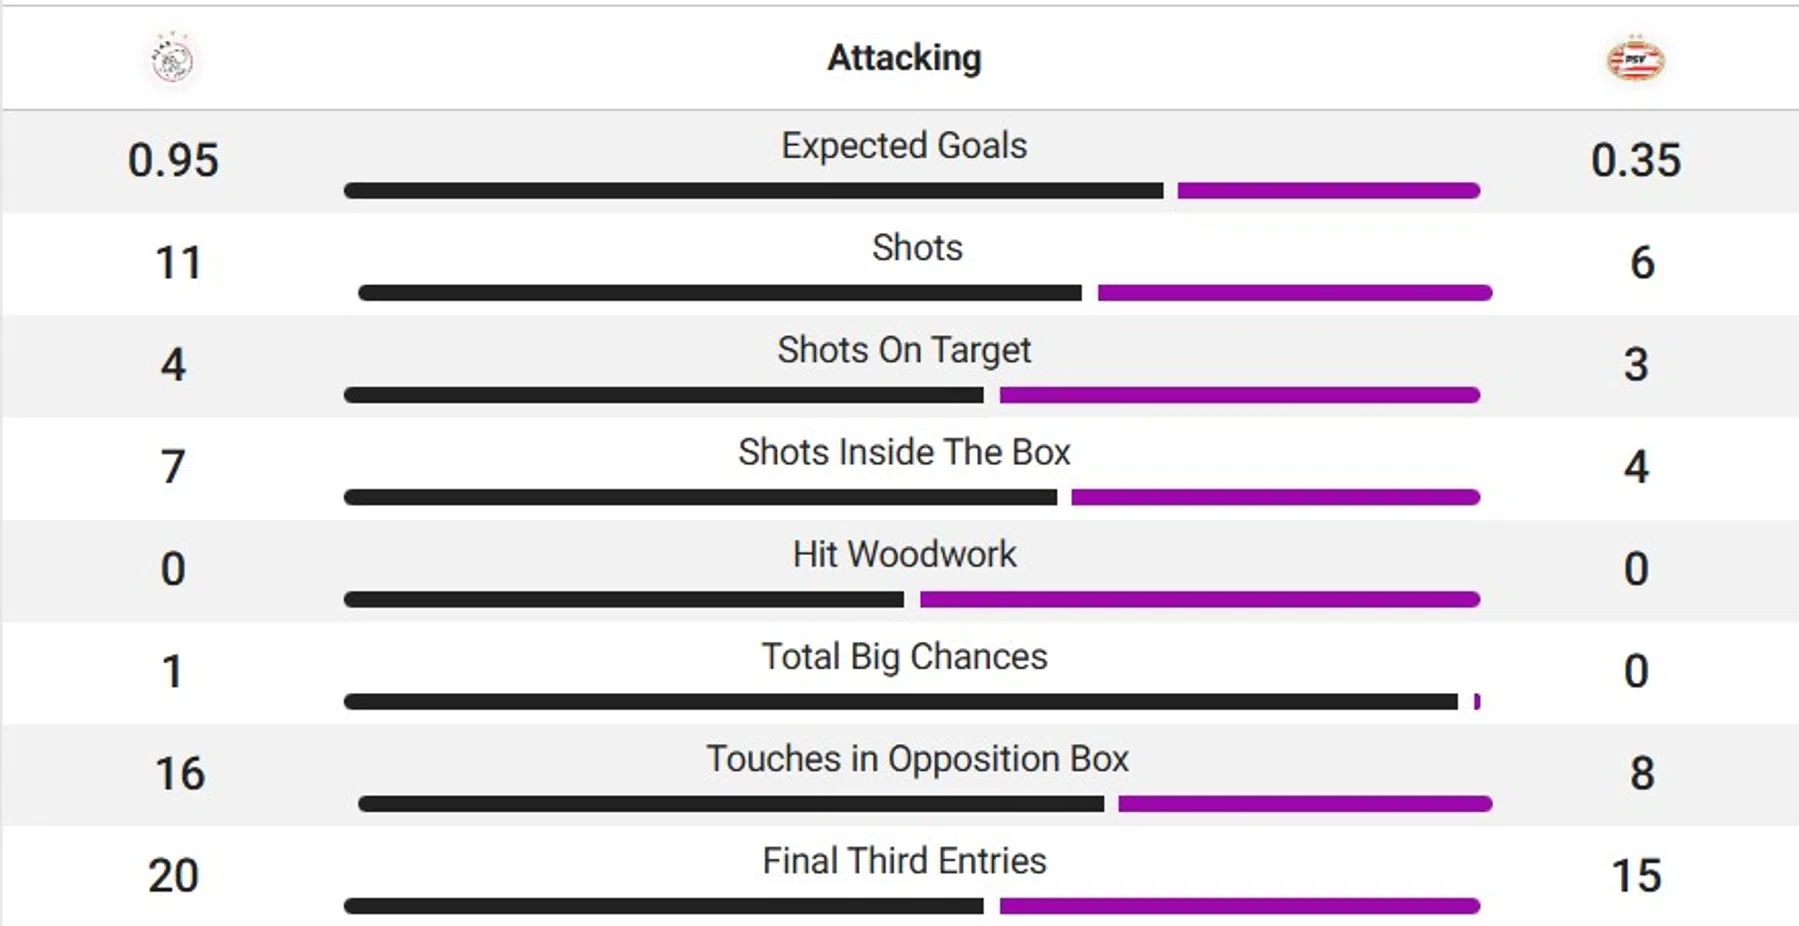Select Ajax's 20 final third entries value
This screenshot has width=1799, height=926.
pos(173,876)
